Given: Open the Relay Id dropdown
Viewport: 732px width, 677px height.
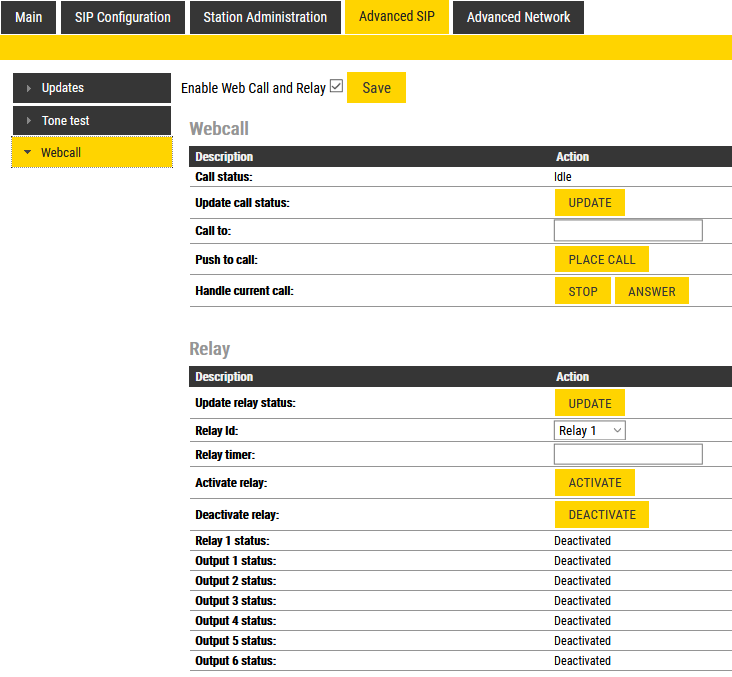Looking at the screenshot, I should tap(590, 431).
